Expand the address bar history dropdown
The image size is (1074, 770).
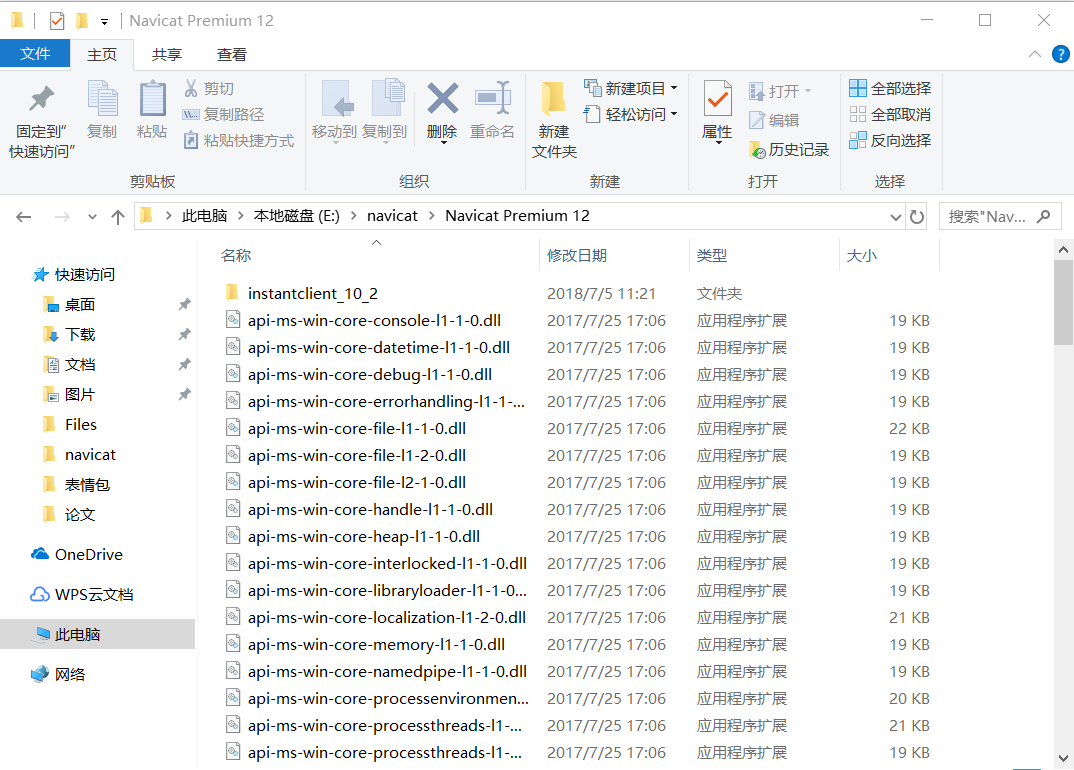(x=895, y=217)
